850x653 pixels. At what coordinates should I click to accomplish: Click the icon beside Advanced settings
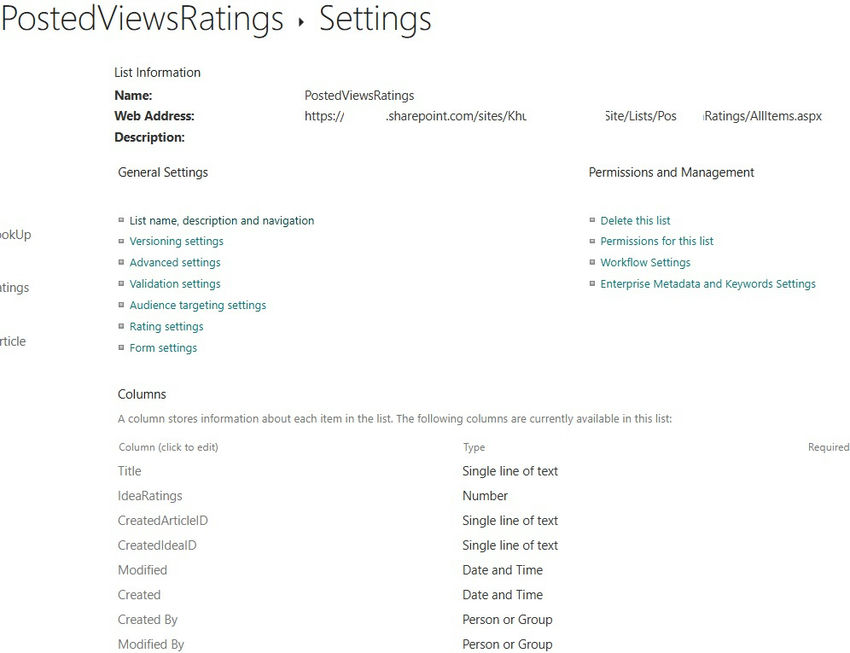[122, 262]
